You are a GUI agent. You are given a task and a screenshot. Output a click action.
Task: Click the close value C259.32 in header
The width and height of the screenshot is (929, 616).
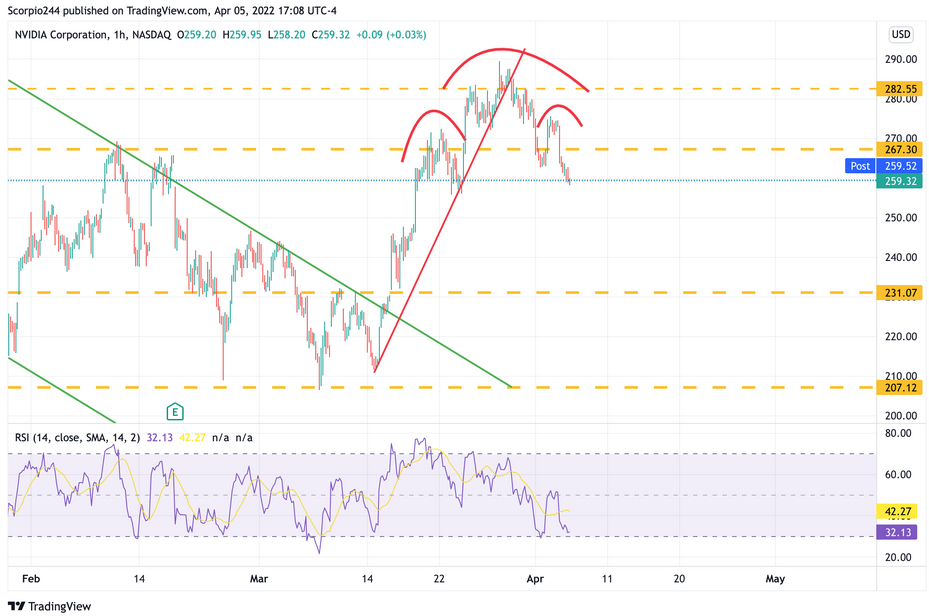pyautogui.click(x=330, y=35)
